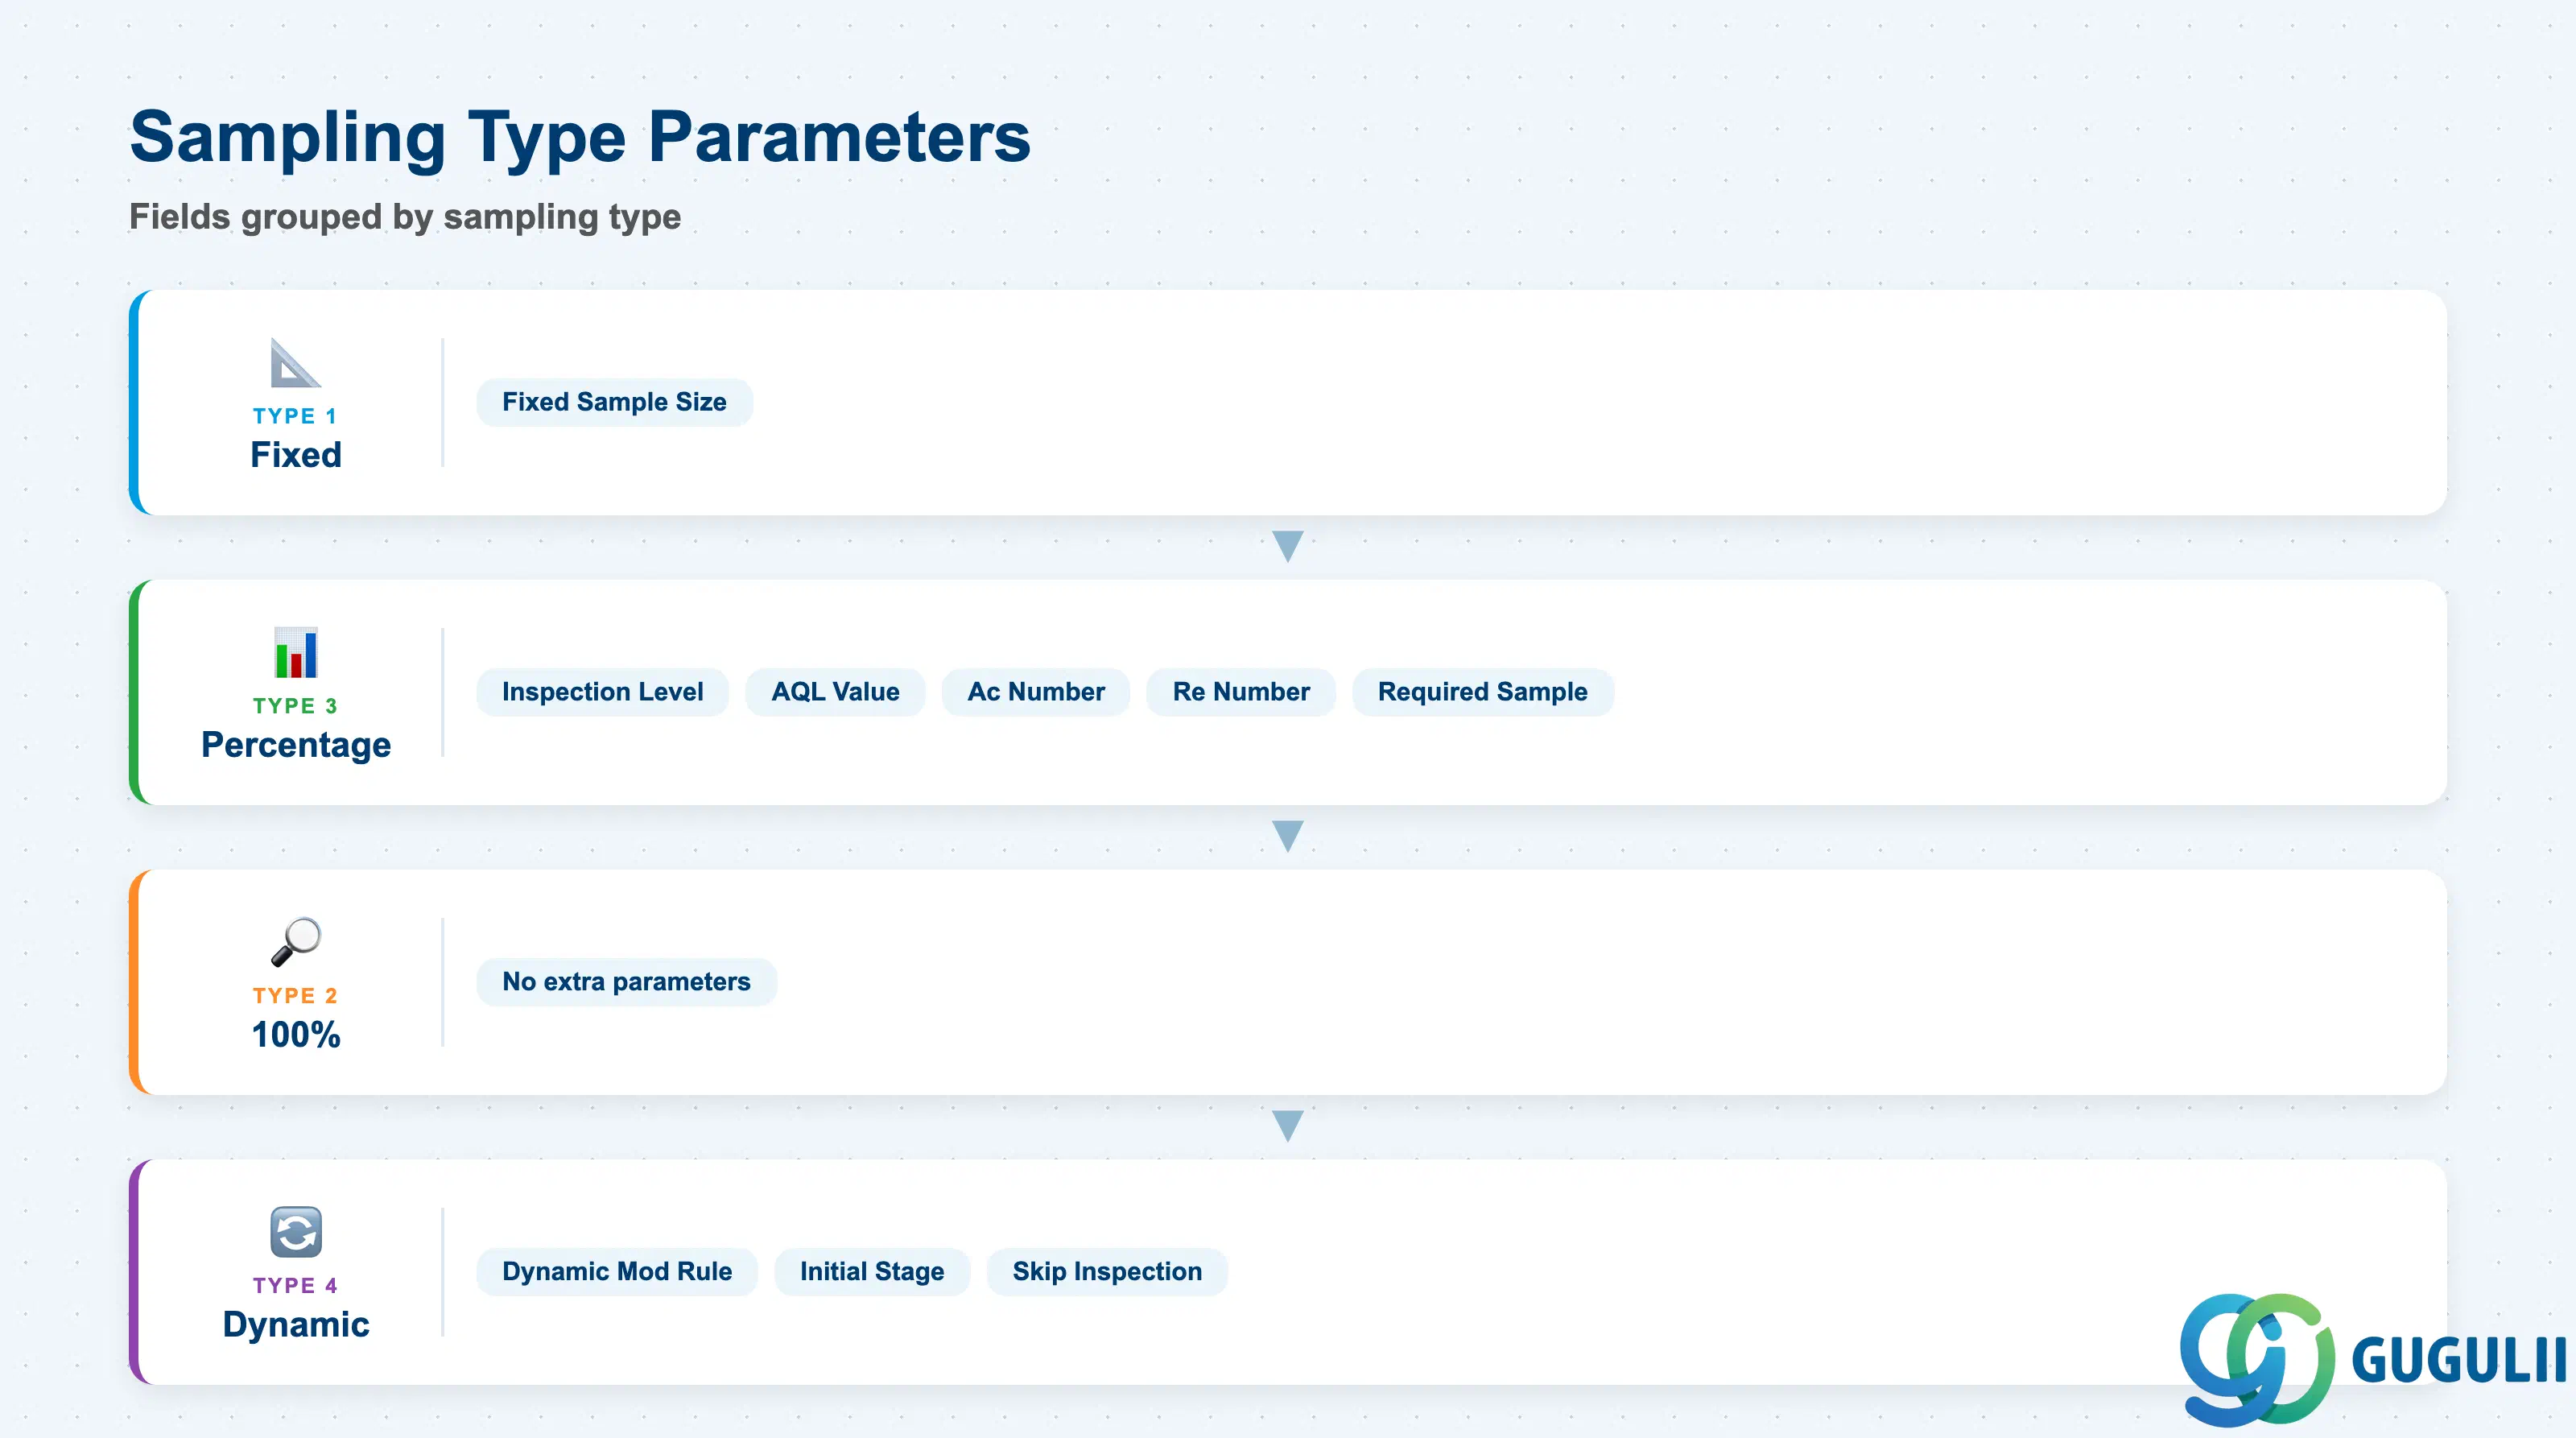The image size is (2576, 1438).
Task: Select the Fixed Sample Size chip
Action: click(x=614, y=402)
